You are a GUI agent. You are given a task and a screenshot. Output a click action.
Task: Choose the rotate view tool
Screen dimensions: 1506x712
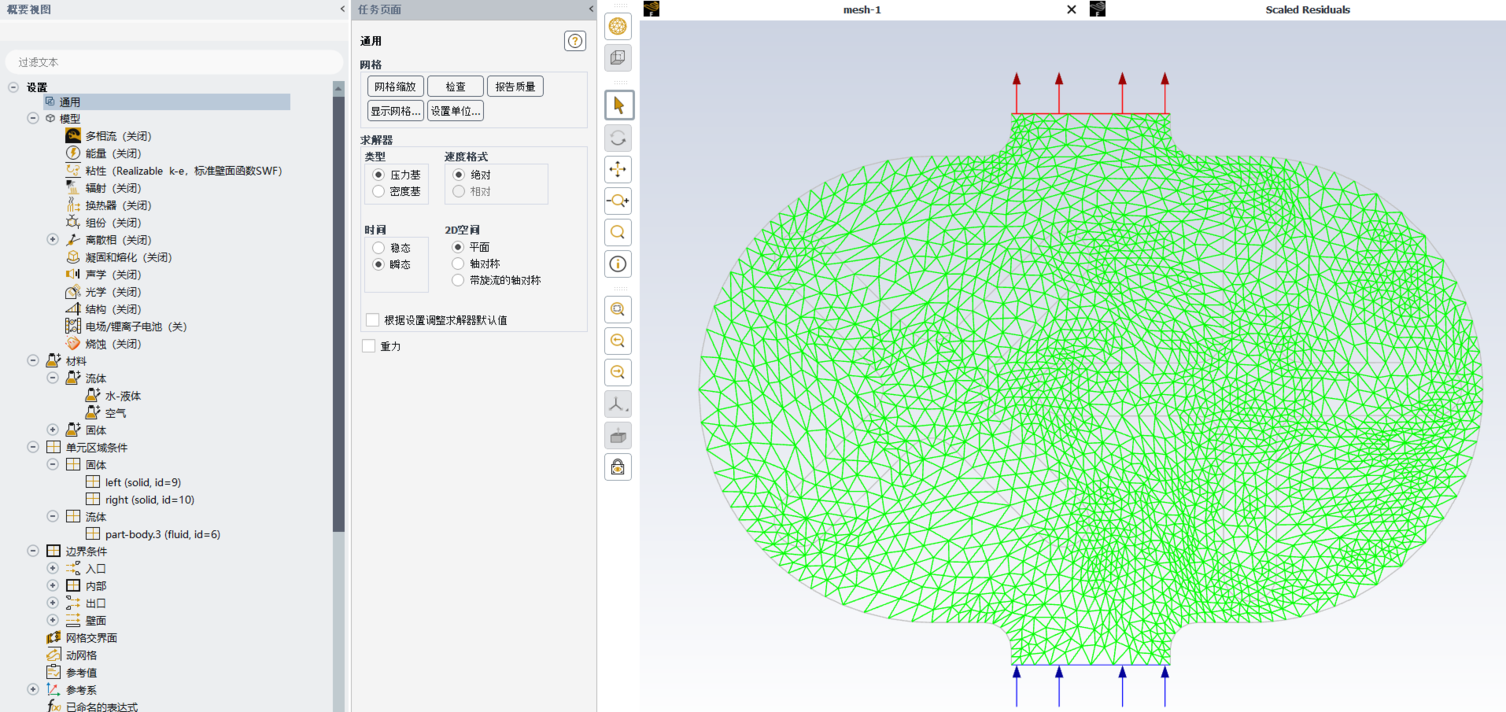coord(618,137)
